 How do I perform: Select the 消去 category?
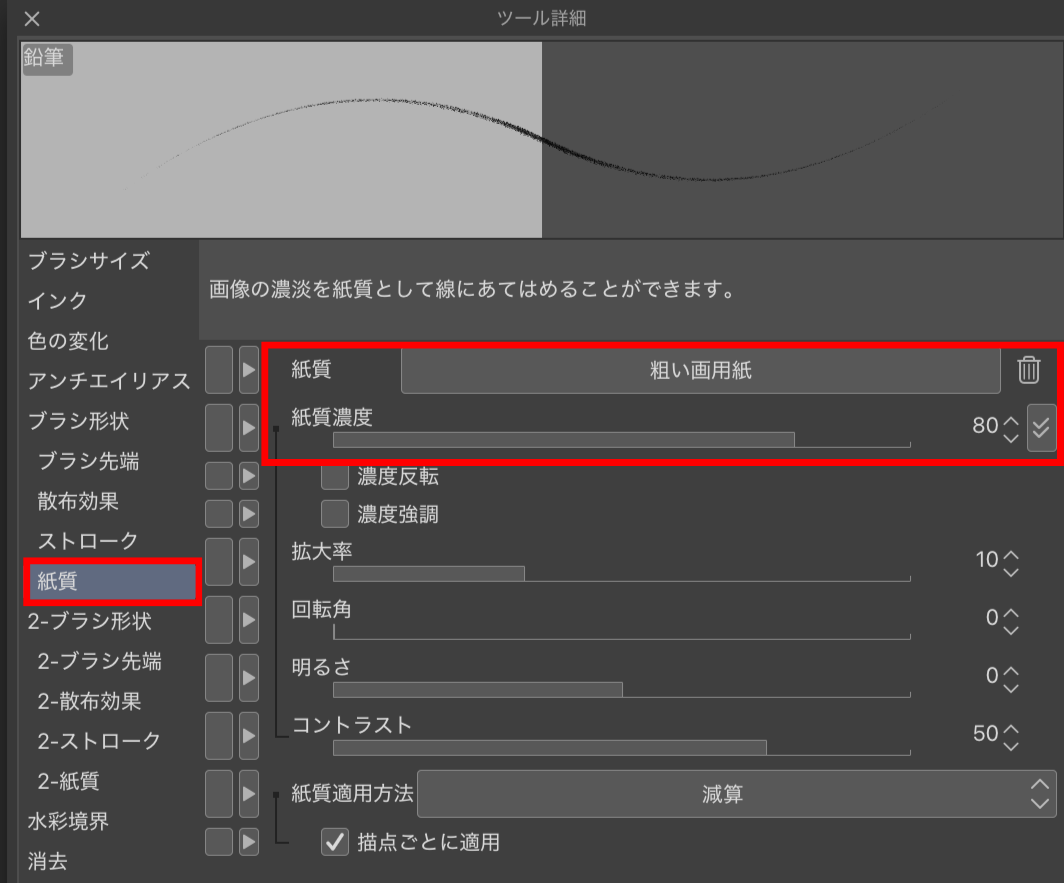48,861
